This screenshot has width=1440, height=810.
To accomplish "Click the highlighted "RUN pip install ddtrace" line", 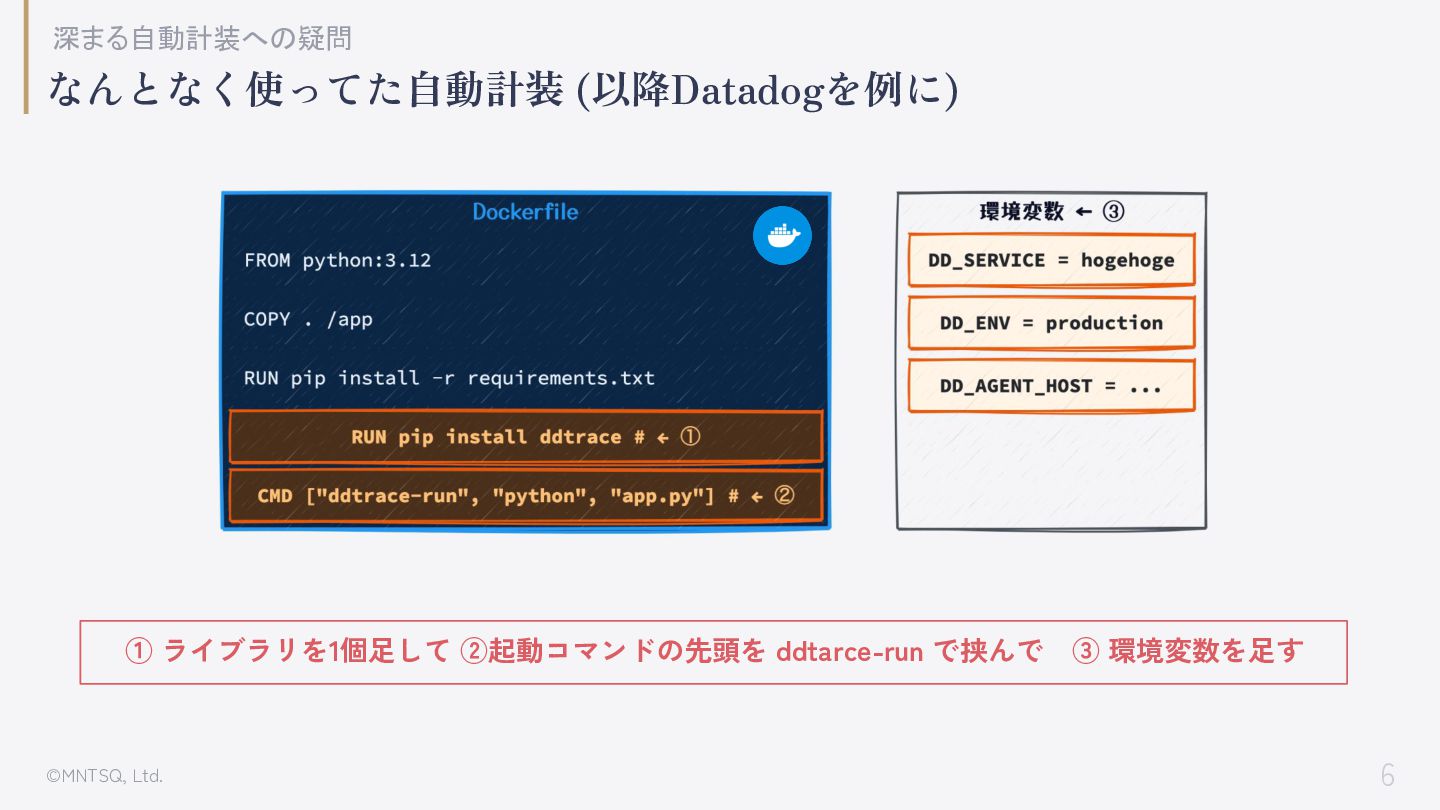I will coord(526,437).
